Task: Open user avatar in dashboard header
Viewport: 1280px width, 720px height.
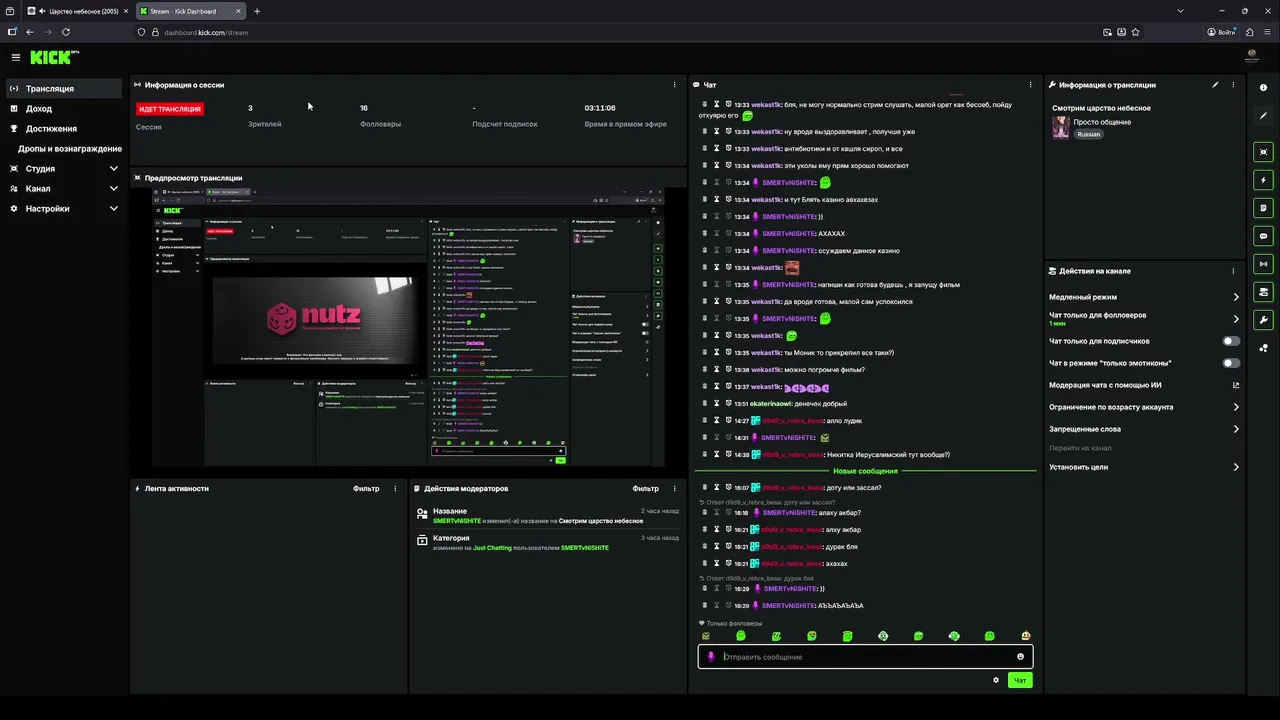Action: pyautogui.click(x=1252, y=57)
